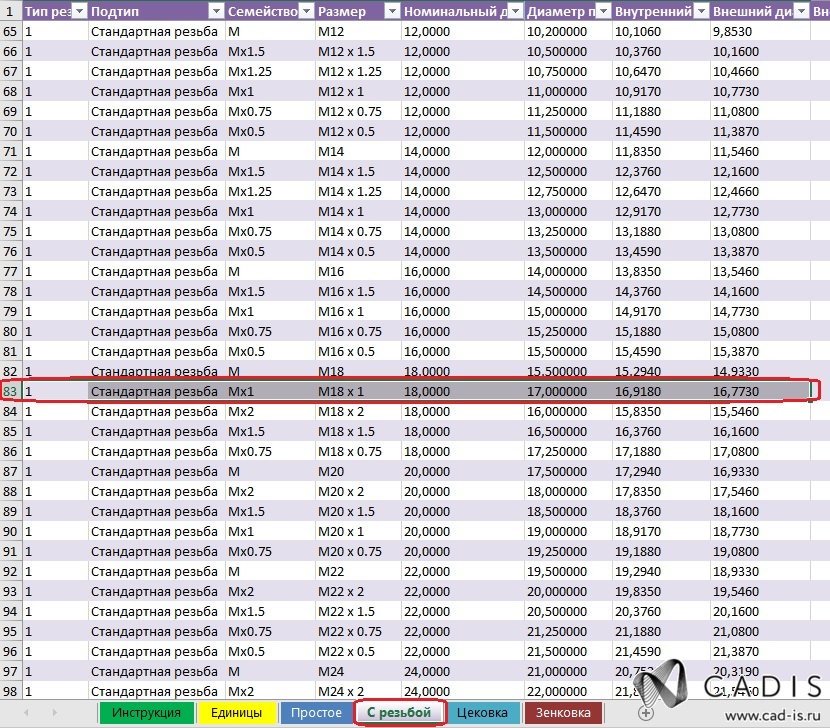Click the Семейство cell Mx0.75 in row 86
Image resolution: width=830 pixels, height=728 pixels.
270,452
